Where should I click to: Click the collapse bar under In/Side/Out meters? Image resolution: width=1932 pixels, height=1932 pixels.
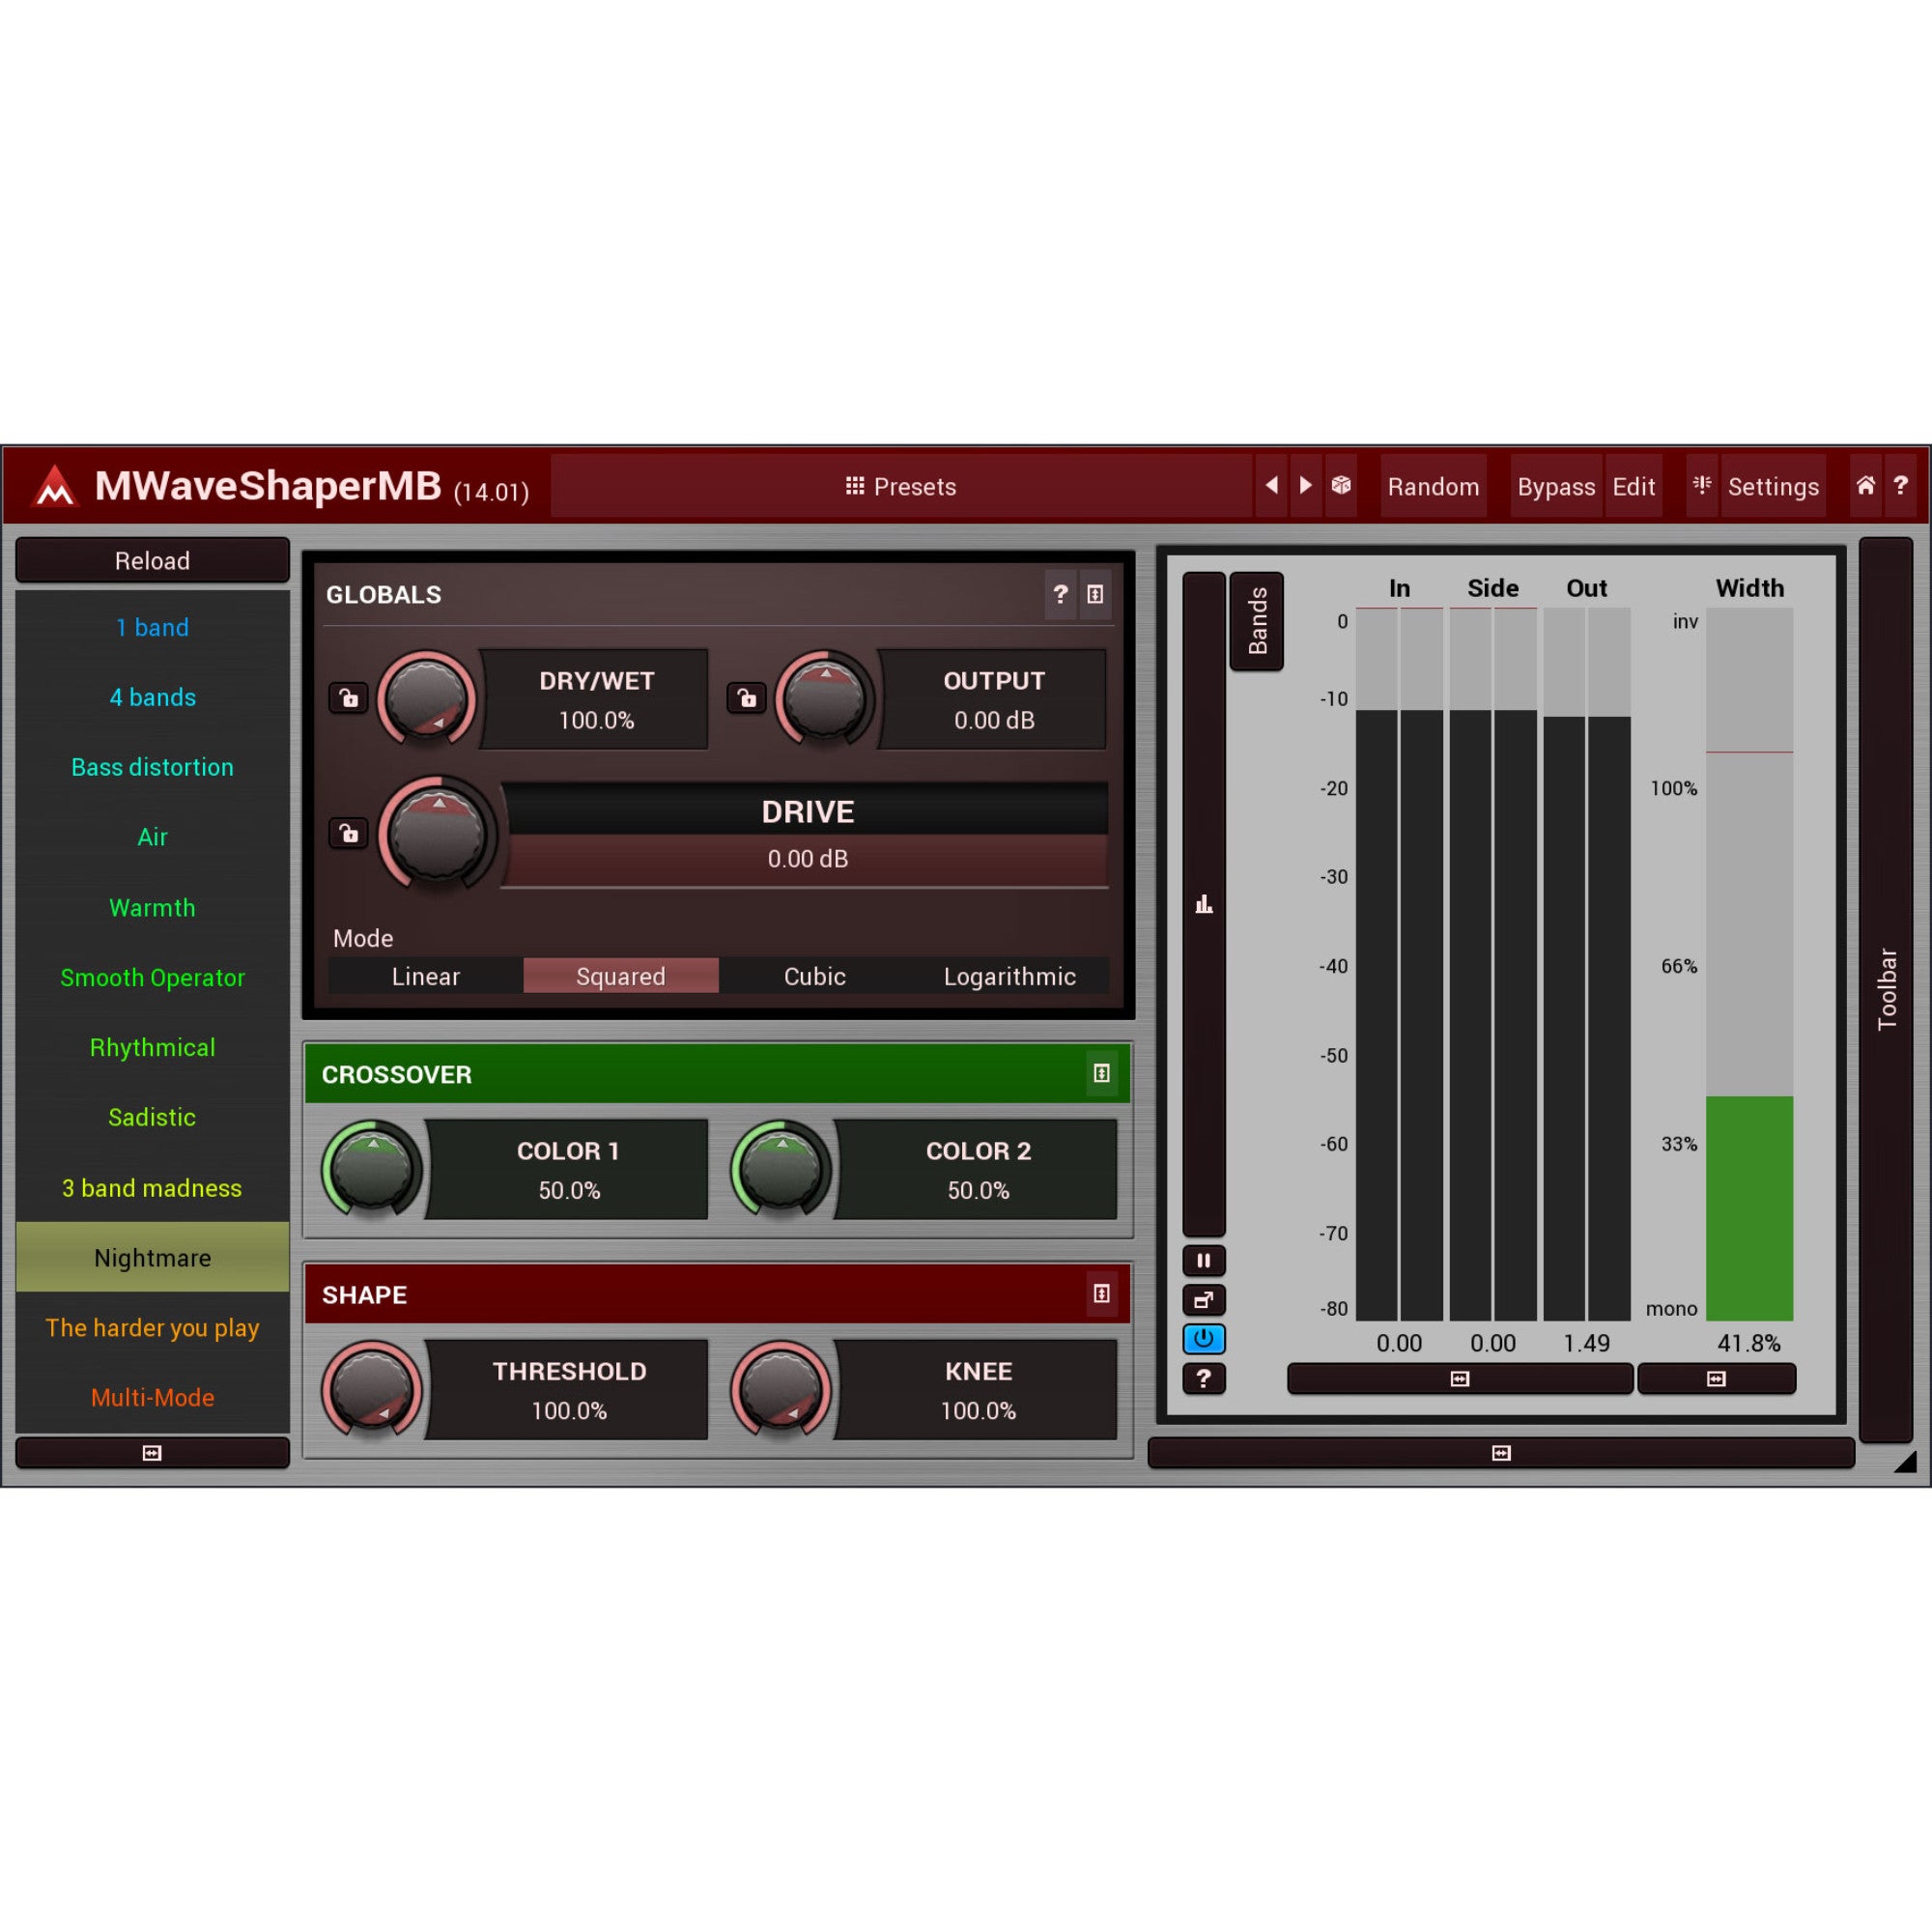click(x=1460, y=1379)
